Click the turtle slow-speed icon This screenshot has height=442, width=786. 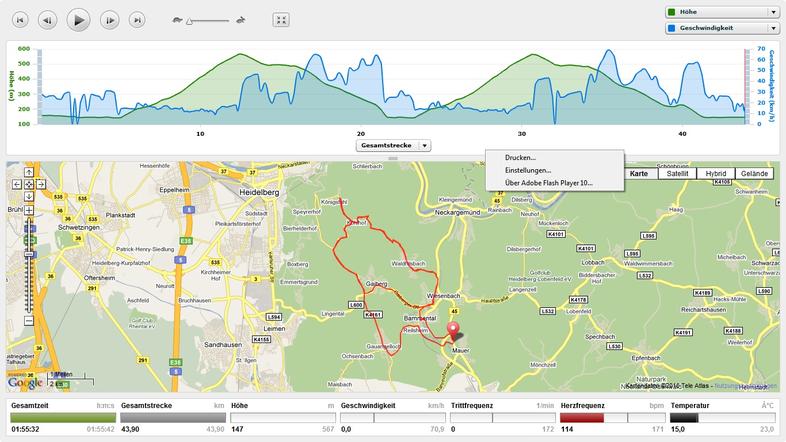[177, 21]
